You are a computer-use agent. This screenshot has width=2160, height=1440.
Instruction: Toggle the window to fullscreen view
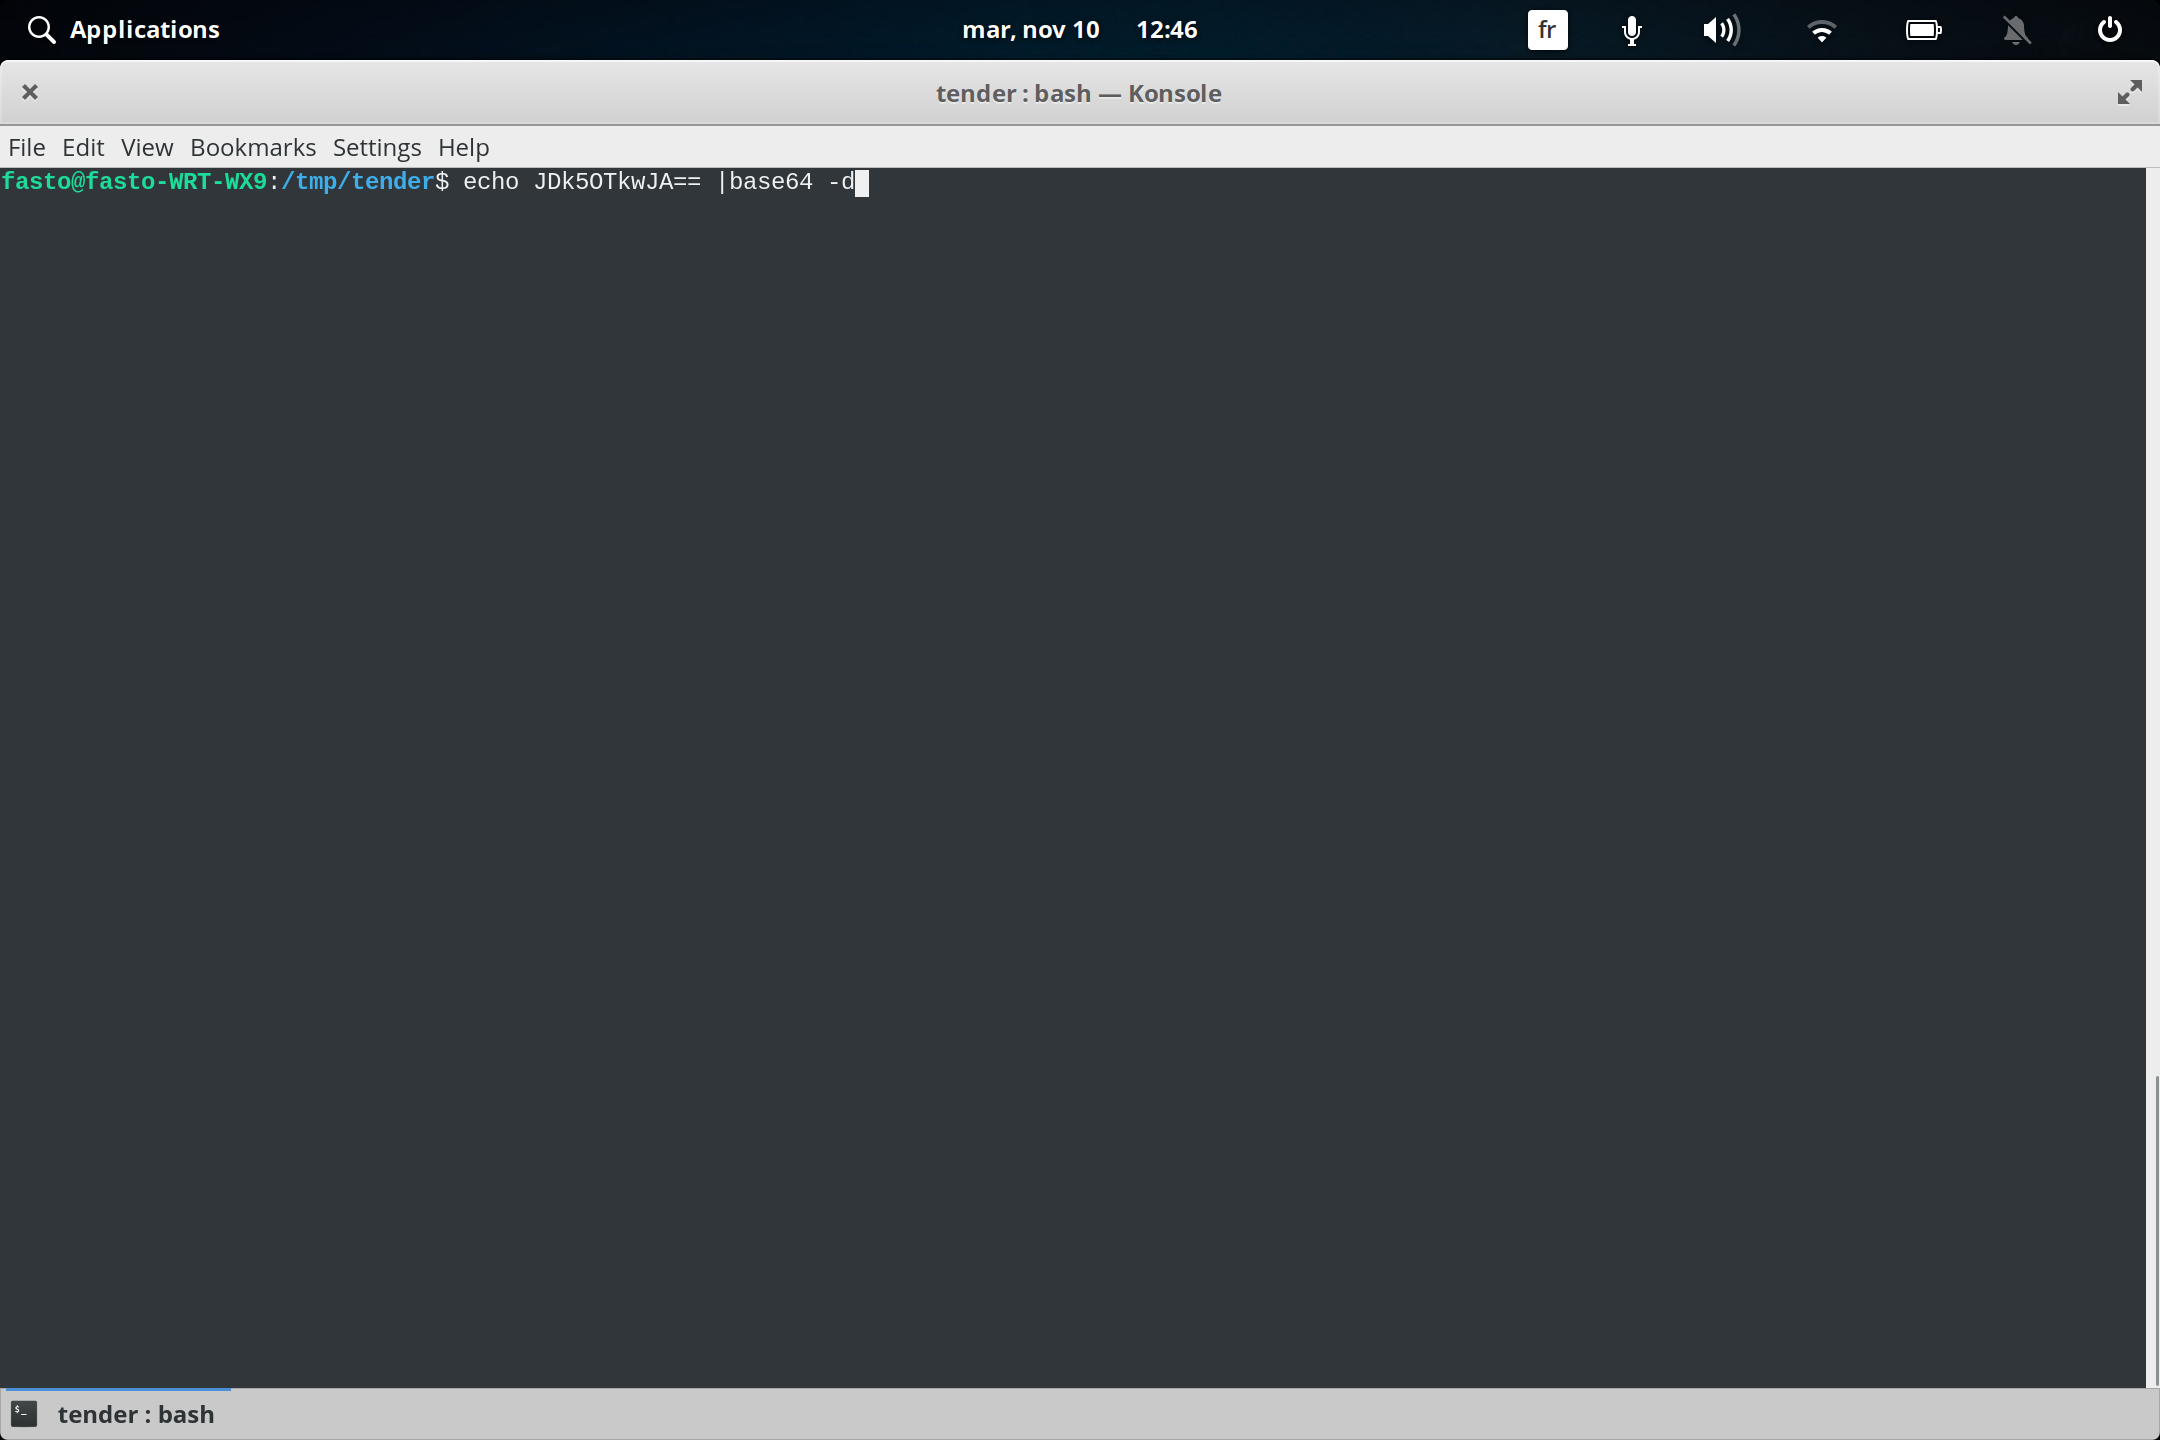2130,92
